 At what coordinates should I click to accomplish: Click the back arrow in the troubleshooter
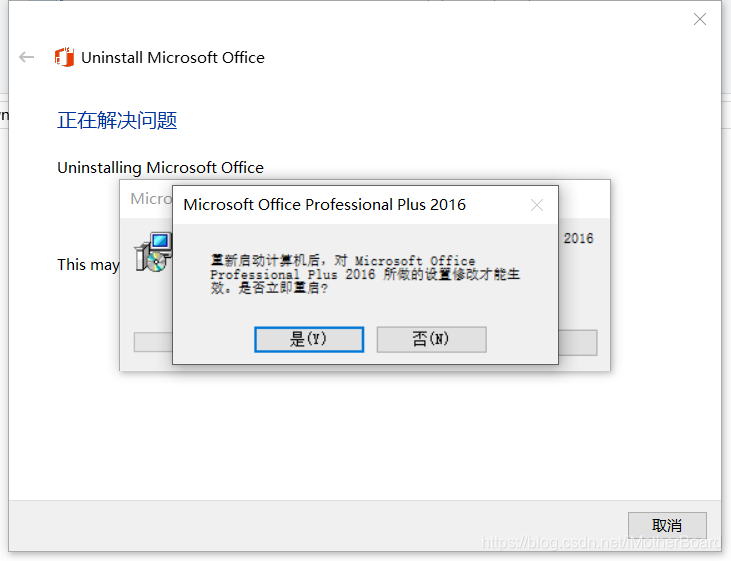(27, 57)
